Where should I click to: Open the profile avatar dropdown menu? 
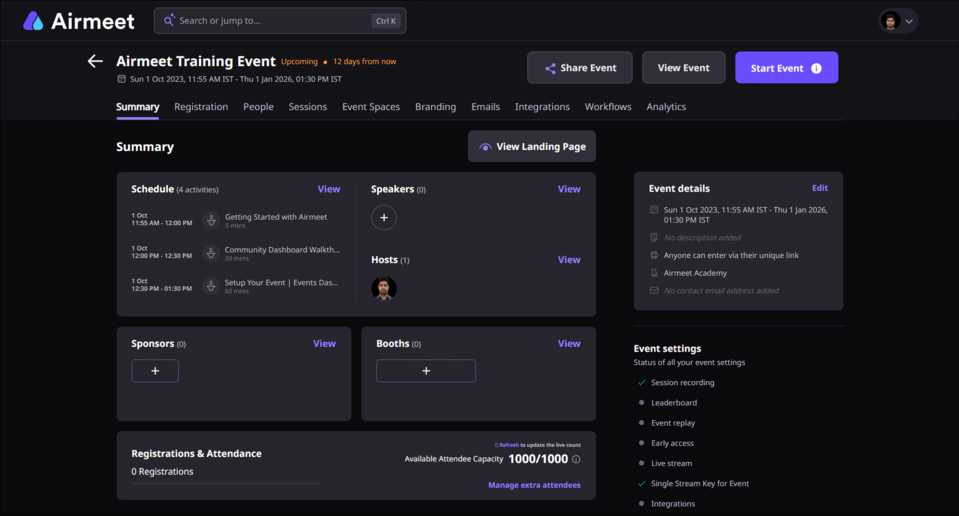(898, 21)
